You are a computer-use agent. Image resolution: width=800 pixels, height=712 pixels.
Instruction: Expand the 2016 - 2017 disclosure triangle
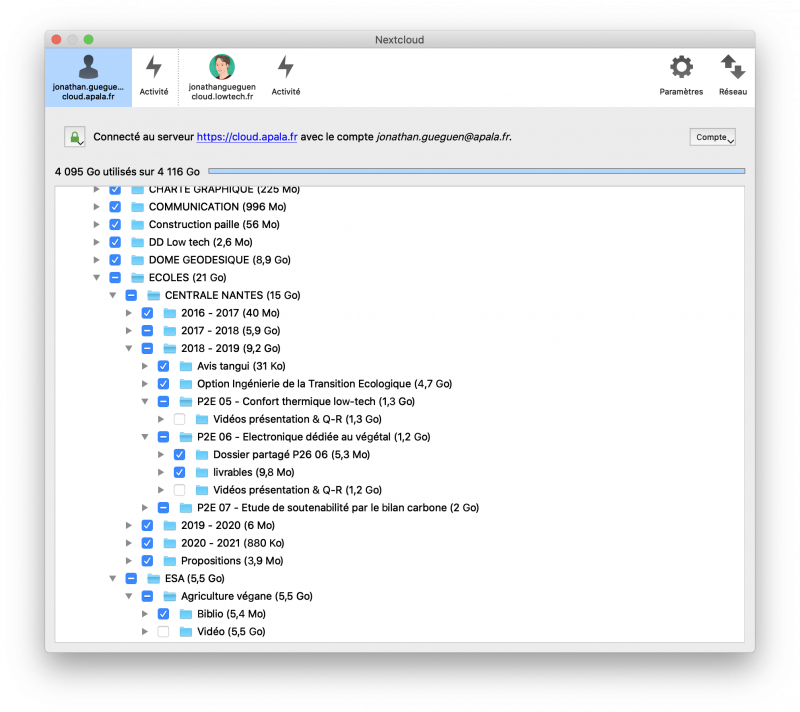[x=128, y=313]
